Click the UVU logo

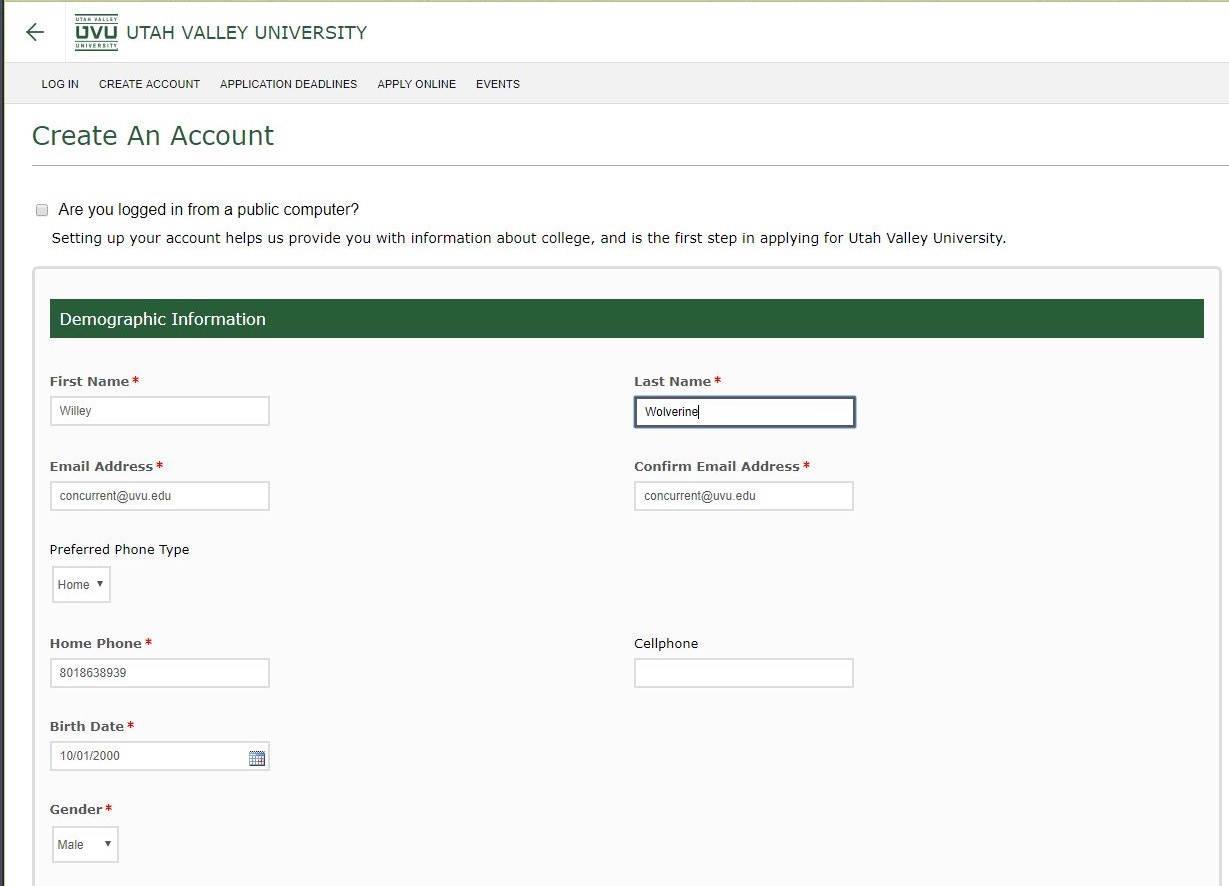(96, 32)
